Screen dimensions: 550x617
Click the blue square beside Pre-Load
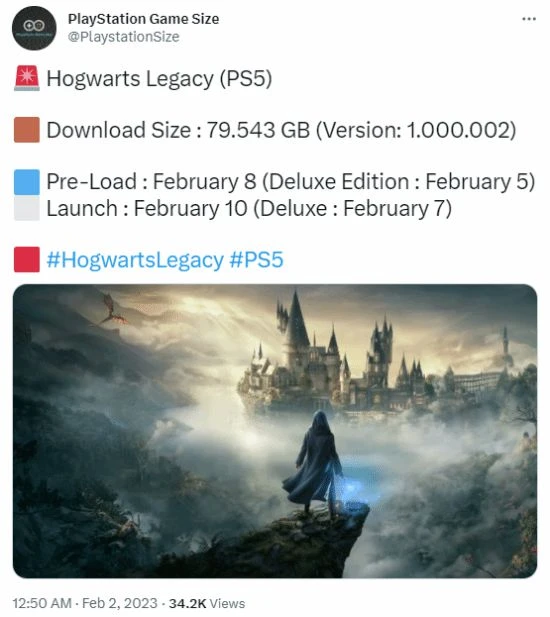[x=27, y=182]
